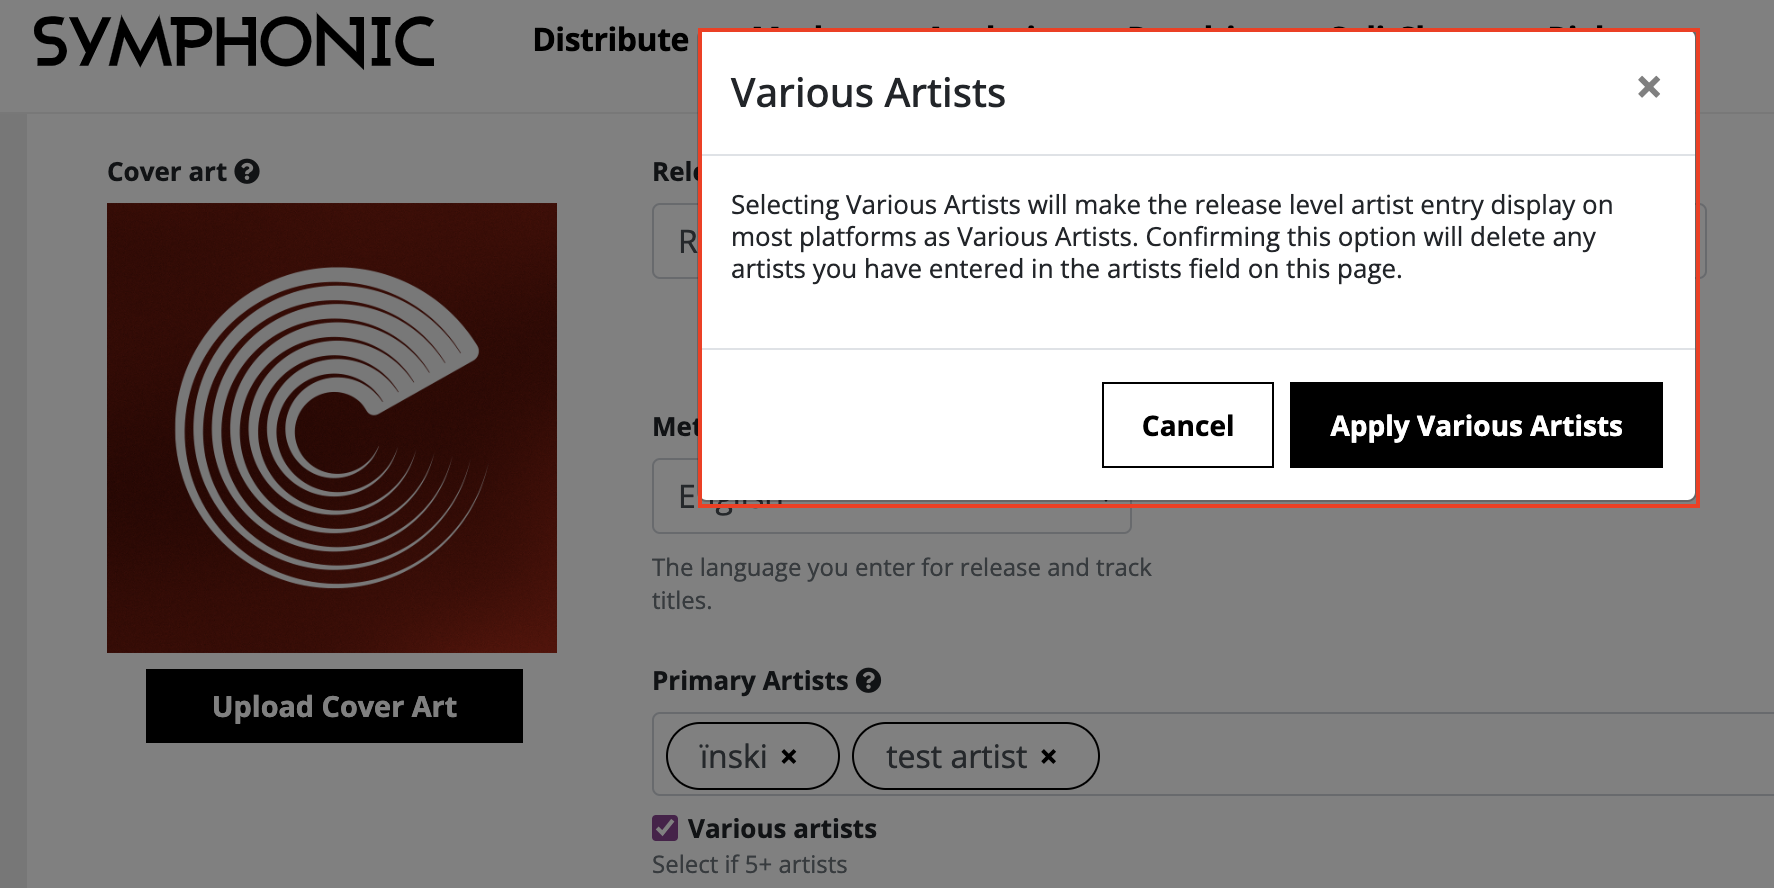Select the cover art image thumbnail
Image resolution: width=1774 pixels, height=888 pixels.
pyautogui.click(x=332, y=428)
